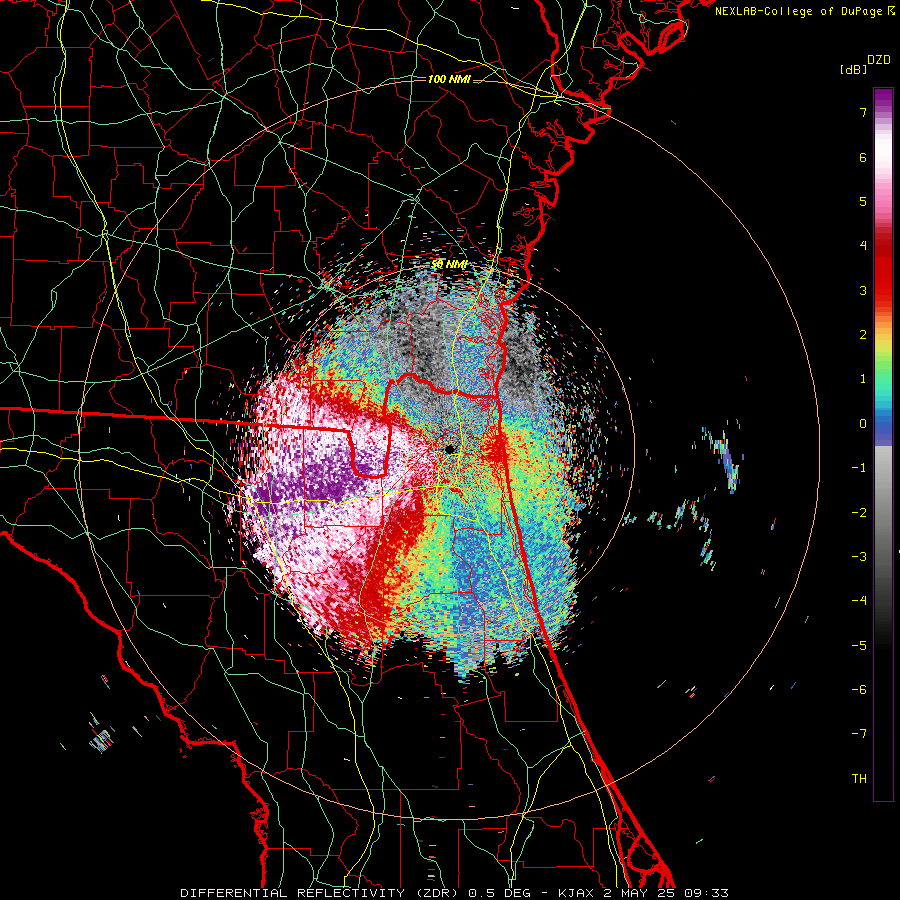The image size is (900, 900).
Task: Click the -1 value on the color scale
Action: [x=859, y=468]
